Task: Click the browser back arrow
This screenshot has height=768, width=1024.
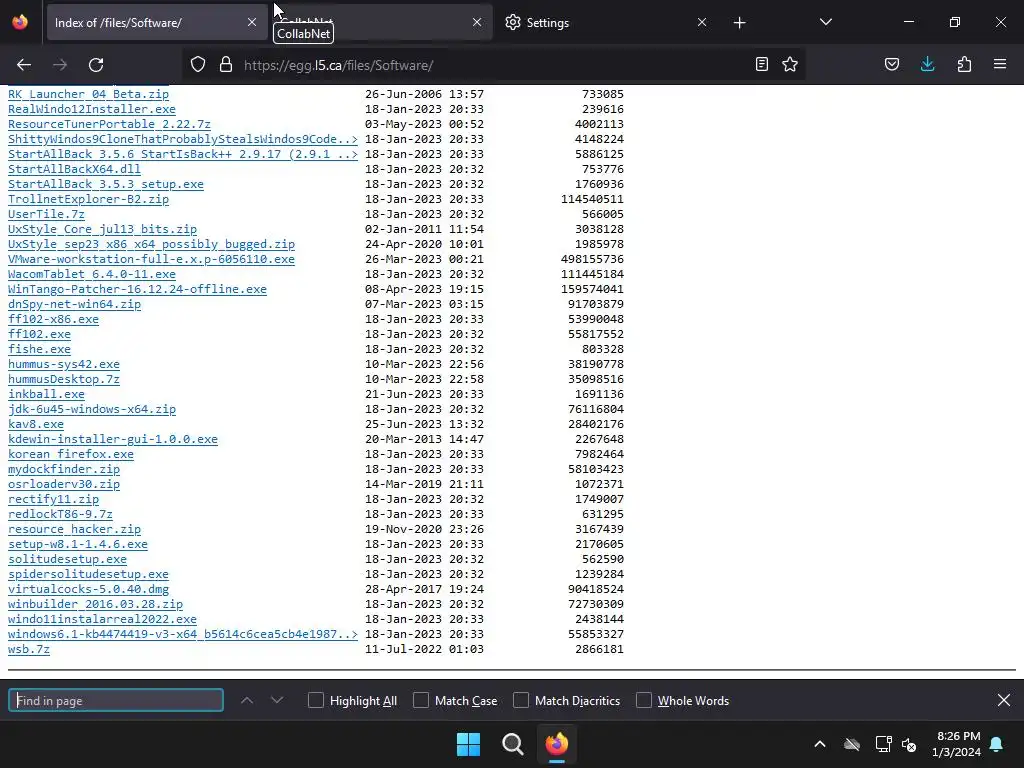Action: tap(24, 65)
